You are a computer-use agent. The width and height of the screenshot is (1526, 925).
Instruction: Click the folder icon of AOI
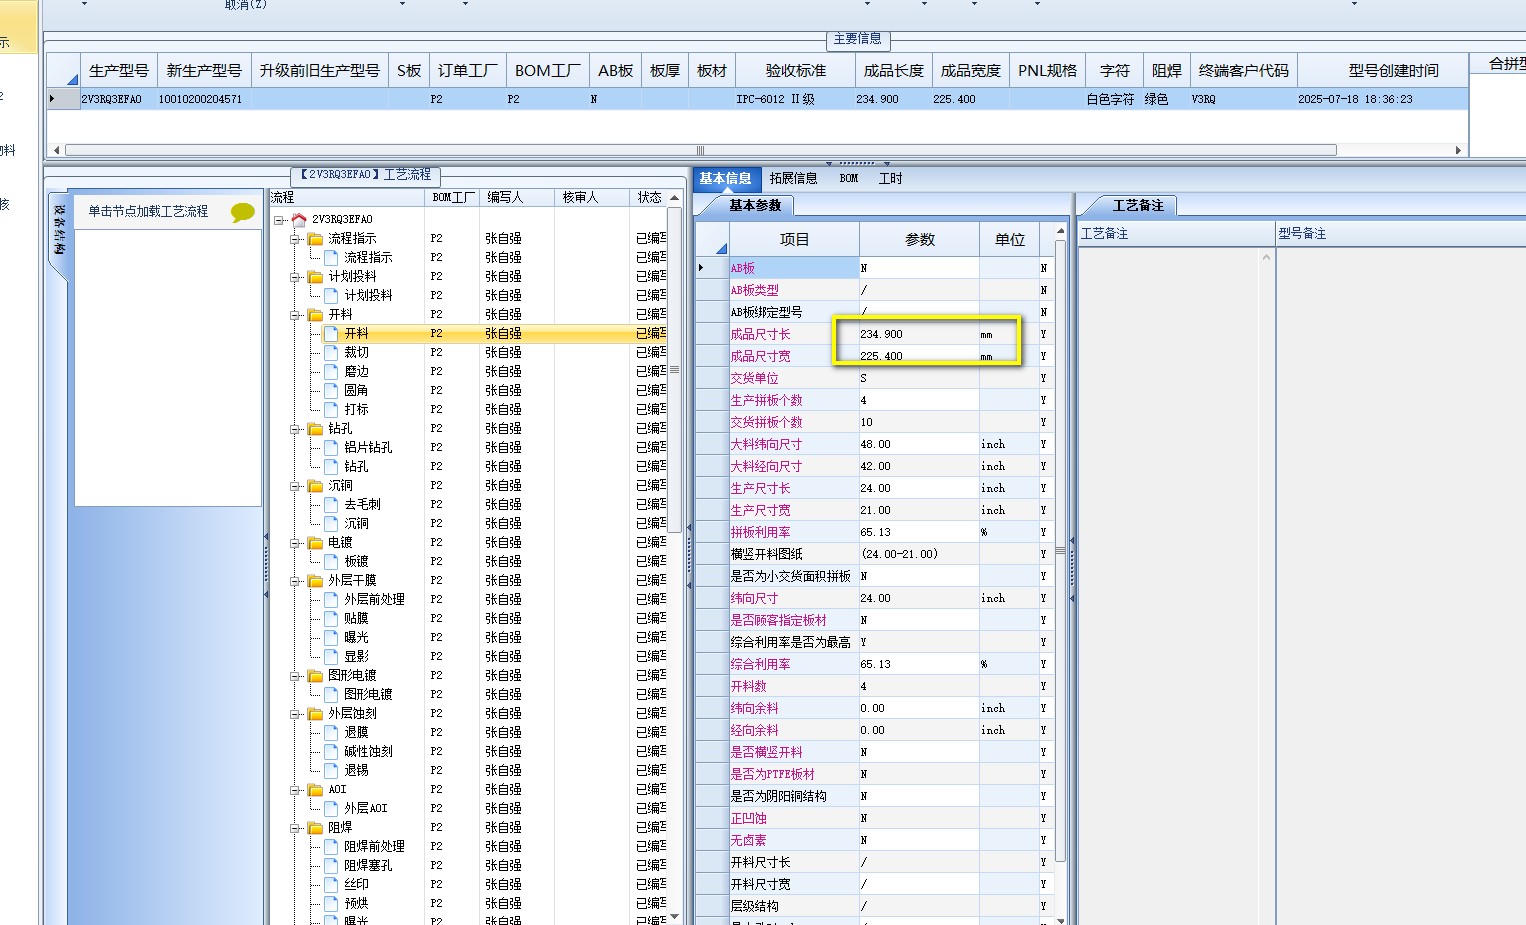(315, 789)
